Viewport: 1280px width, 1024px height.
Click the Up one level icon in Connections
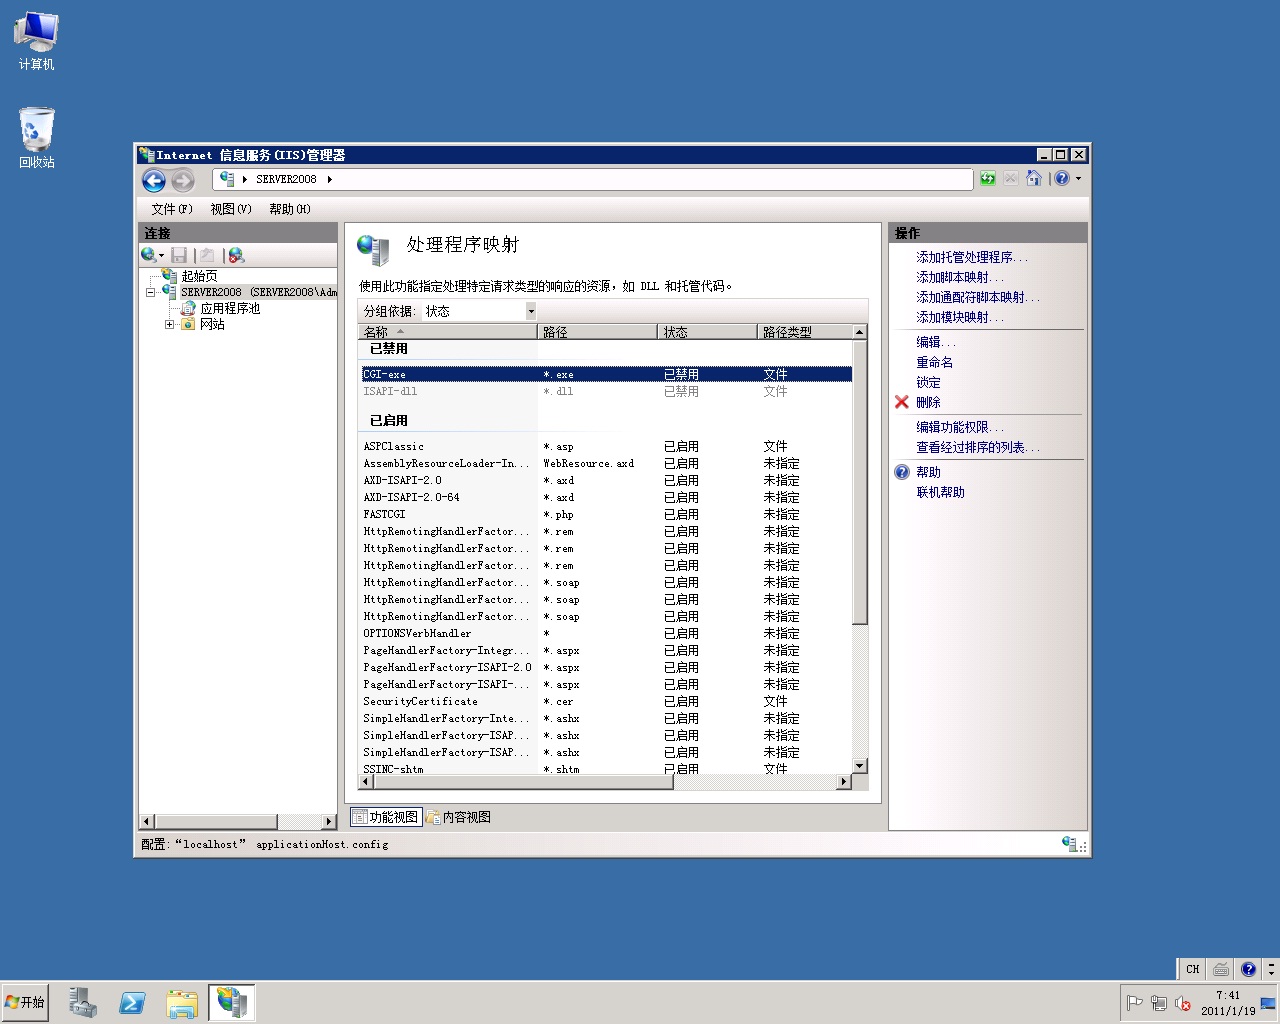click(206, 255)
